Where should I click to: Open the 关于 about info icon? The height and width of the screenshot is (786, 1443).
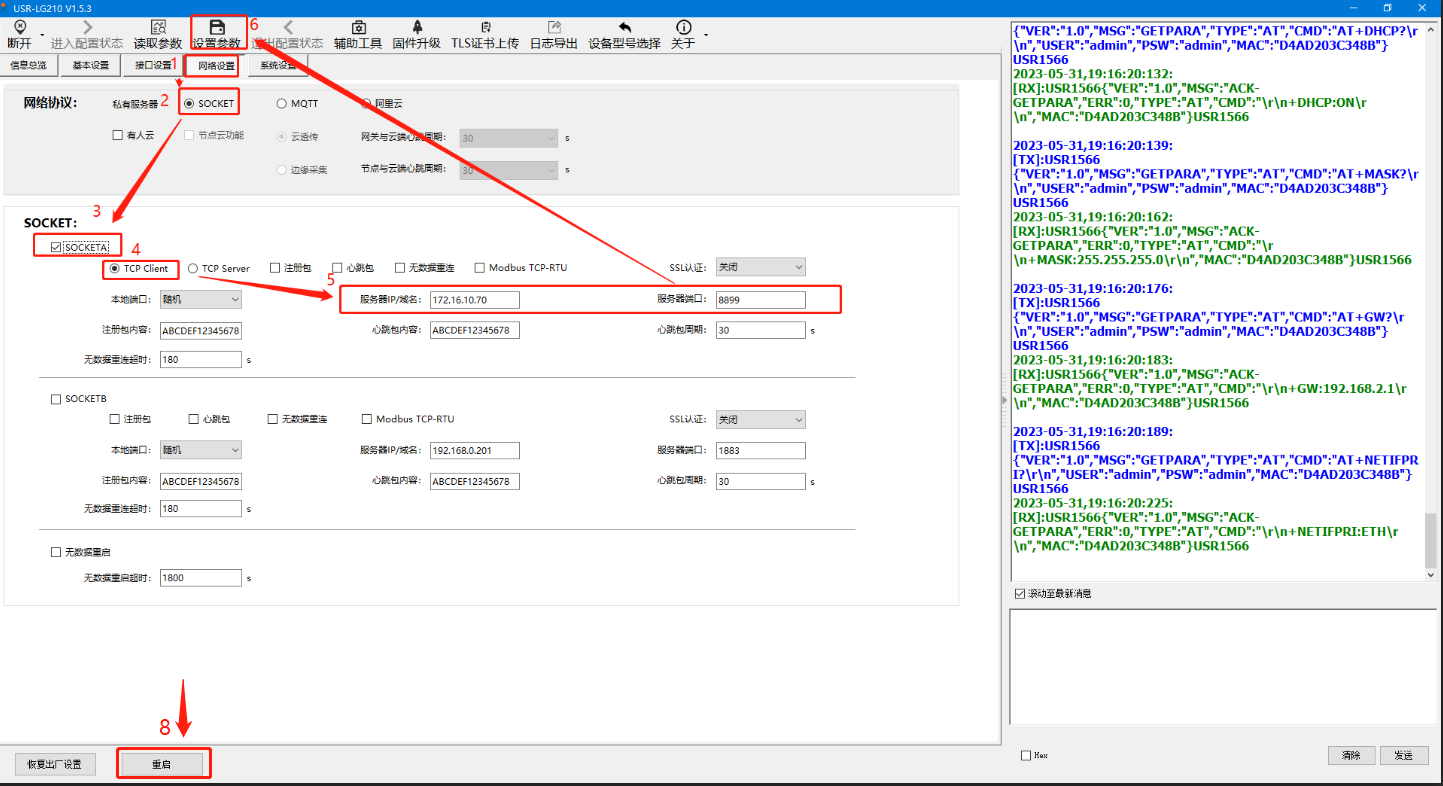pyautogui.click(x=684, y=27)
